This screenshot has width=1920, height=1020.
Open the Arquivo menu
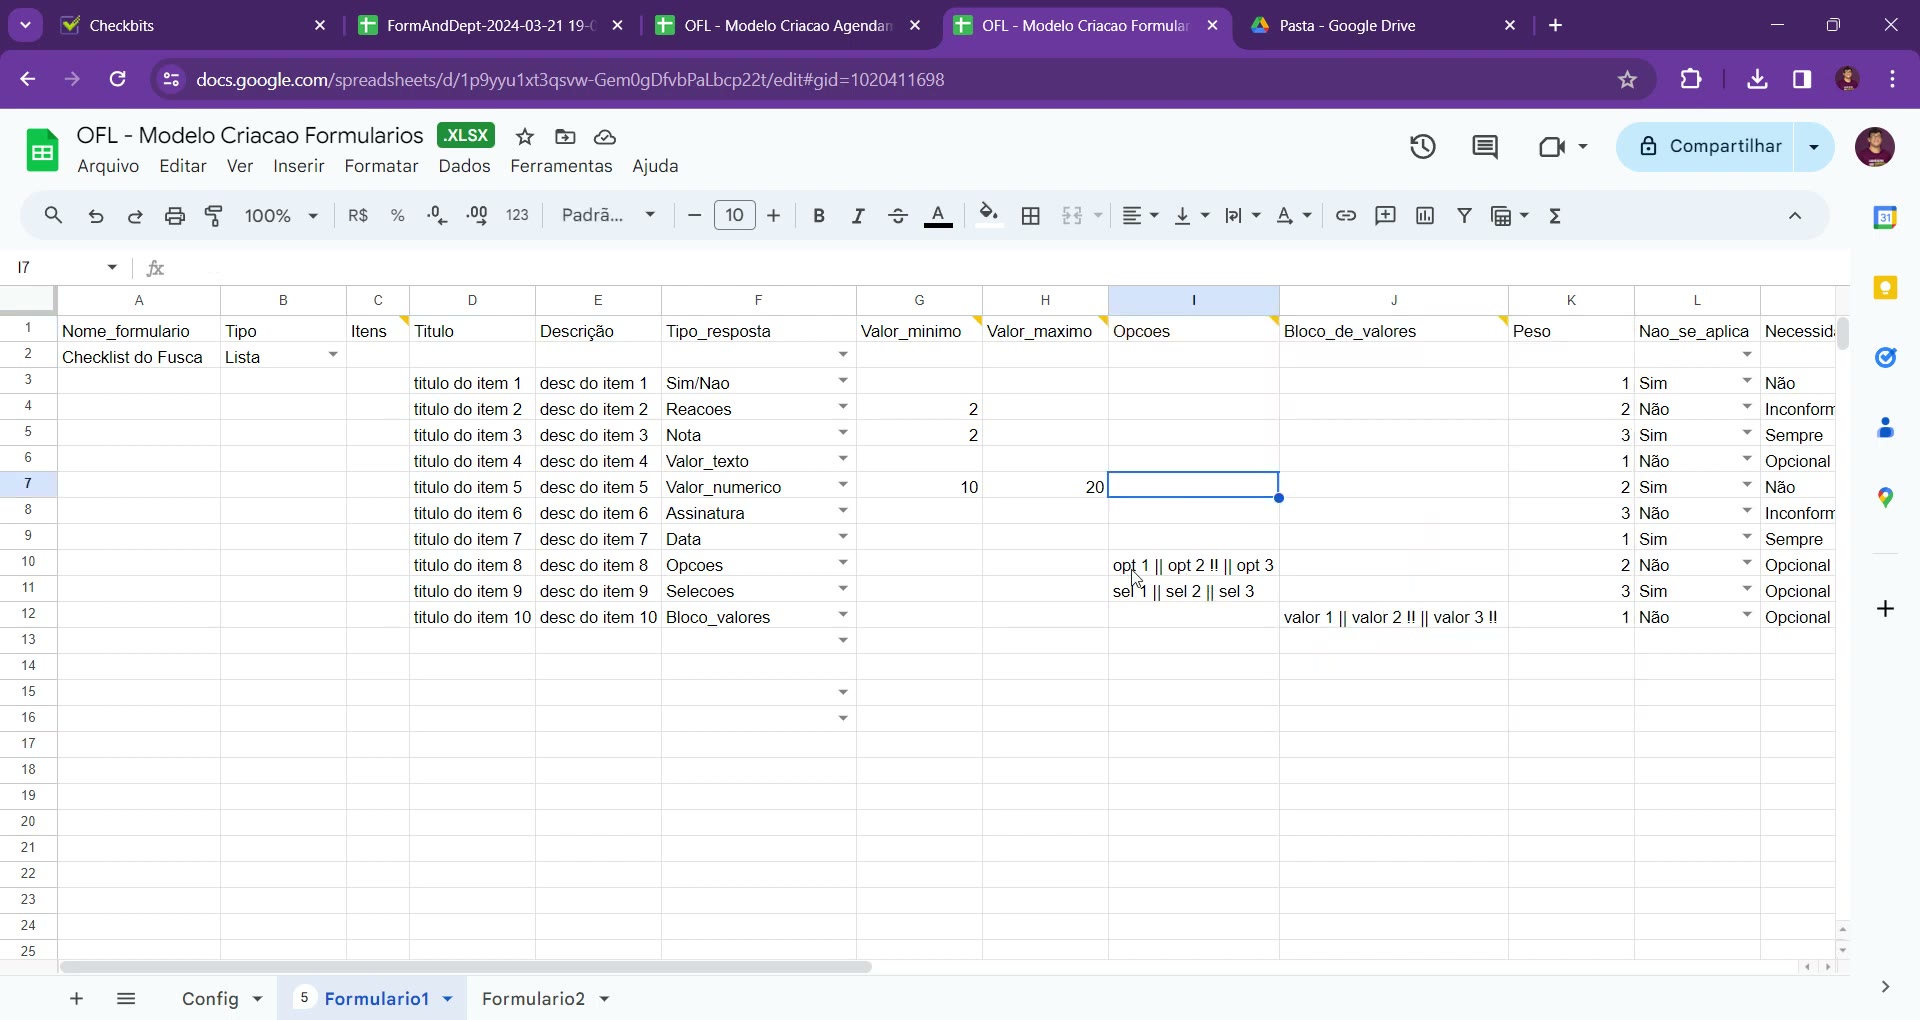coord(108,166)
